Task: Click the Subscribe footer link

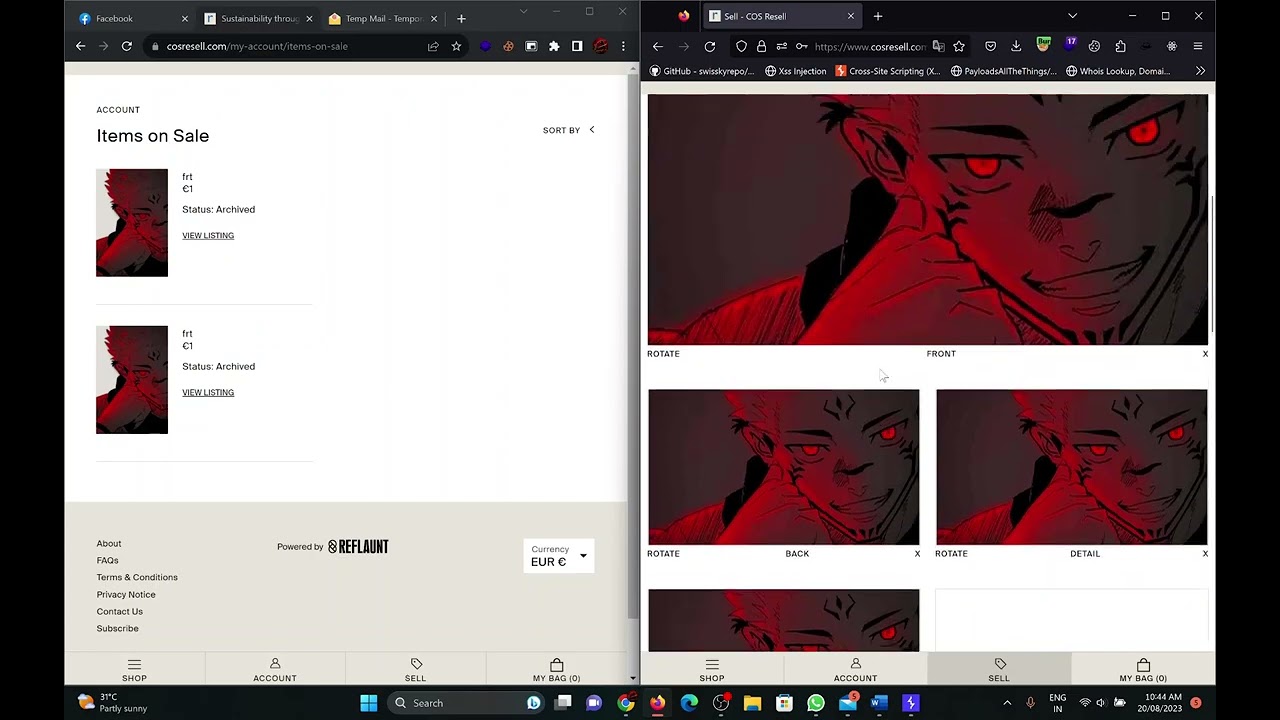Action: point(117,628)
